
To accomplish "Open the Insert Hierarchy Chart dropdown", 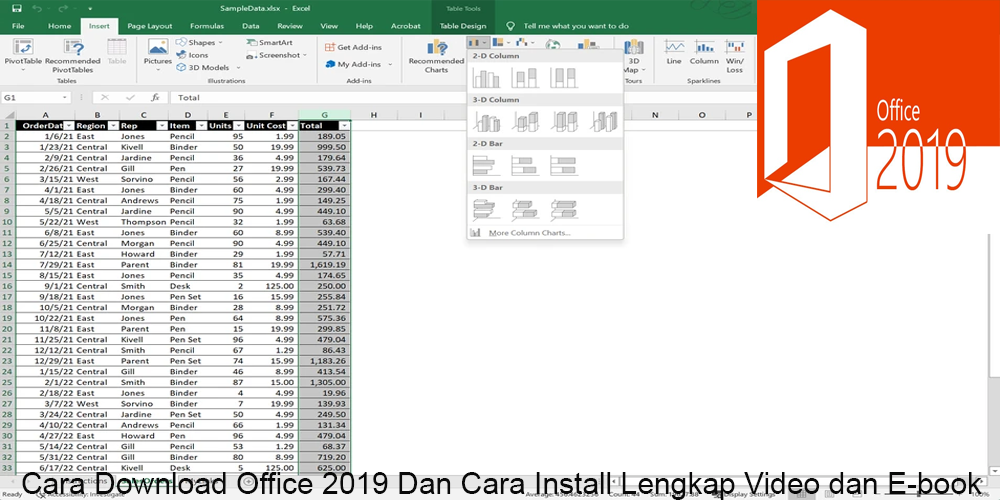I will (501, 43).
